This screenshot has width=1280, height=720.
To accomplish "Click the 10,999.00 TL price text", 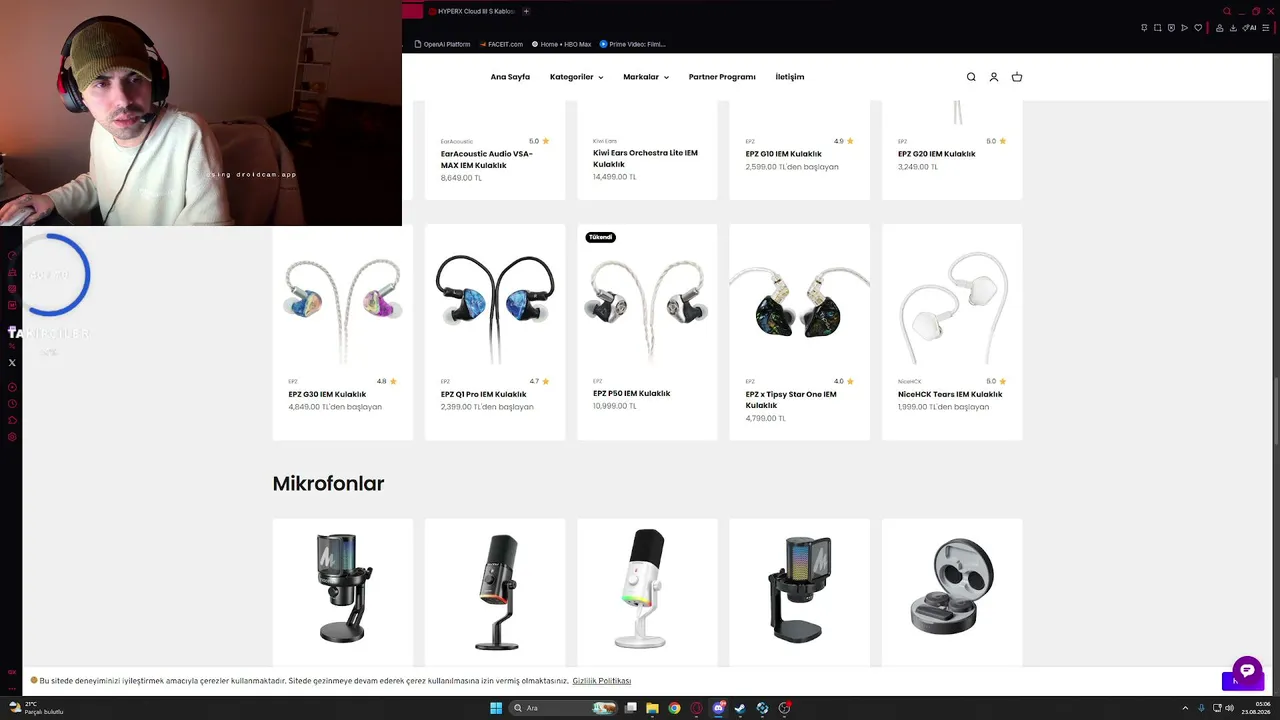I will click(614, 406).
